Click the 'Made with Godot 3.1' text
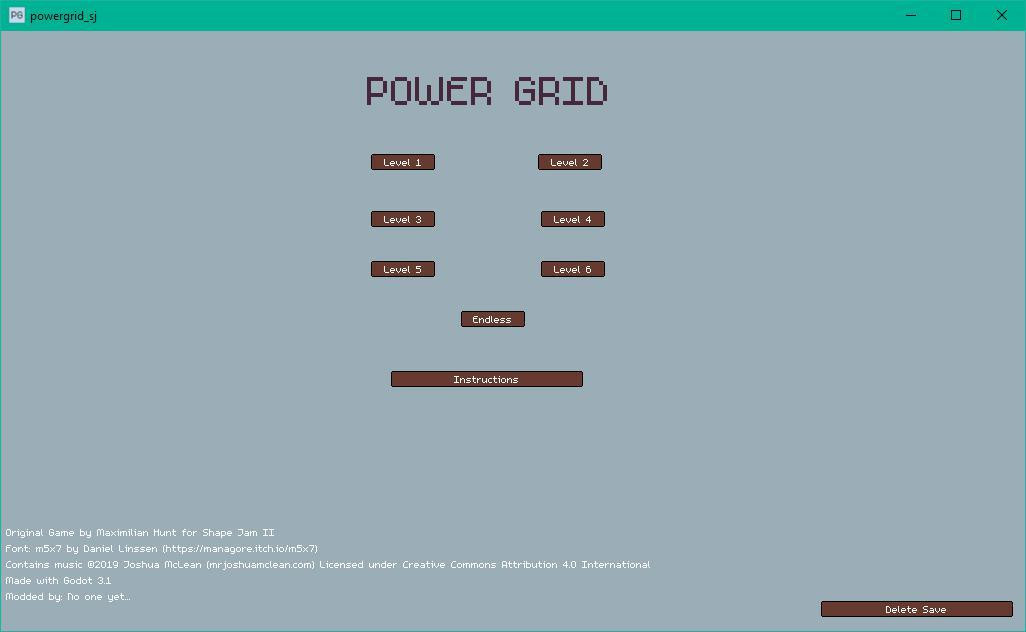The image size is (1026, 632). pos(58,580)
